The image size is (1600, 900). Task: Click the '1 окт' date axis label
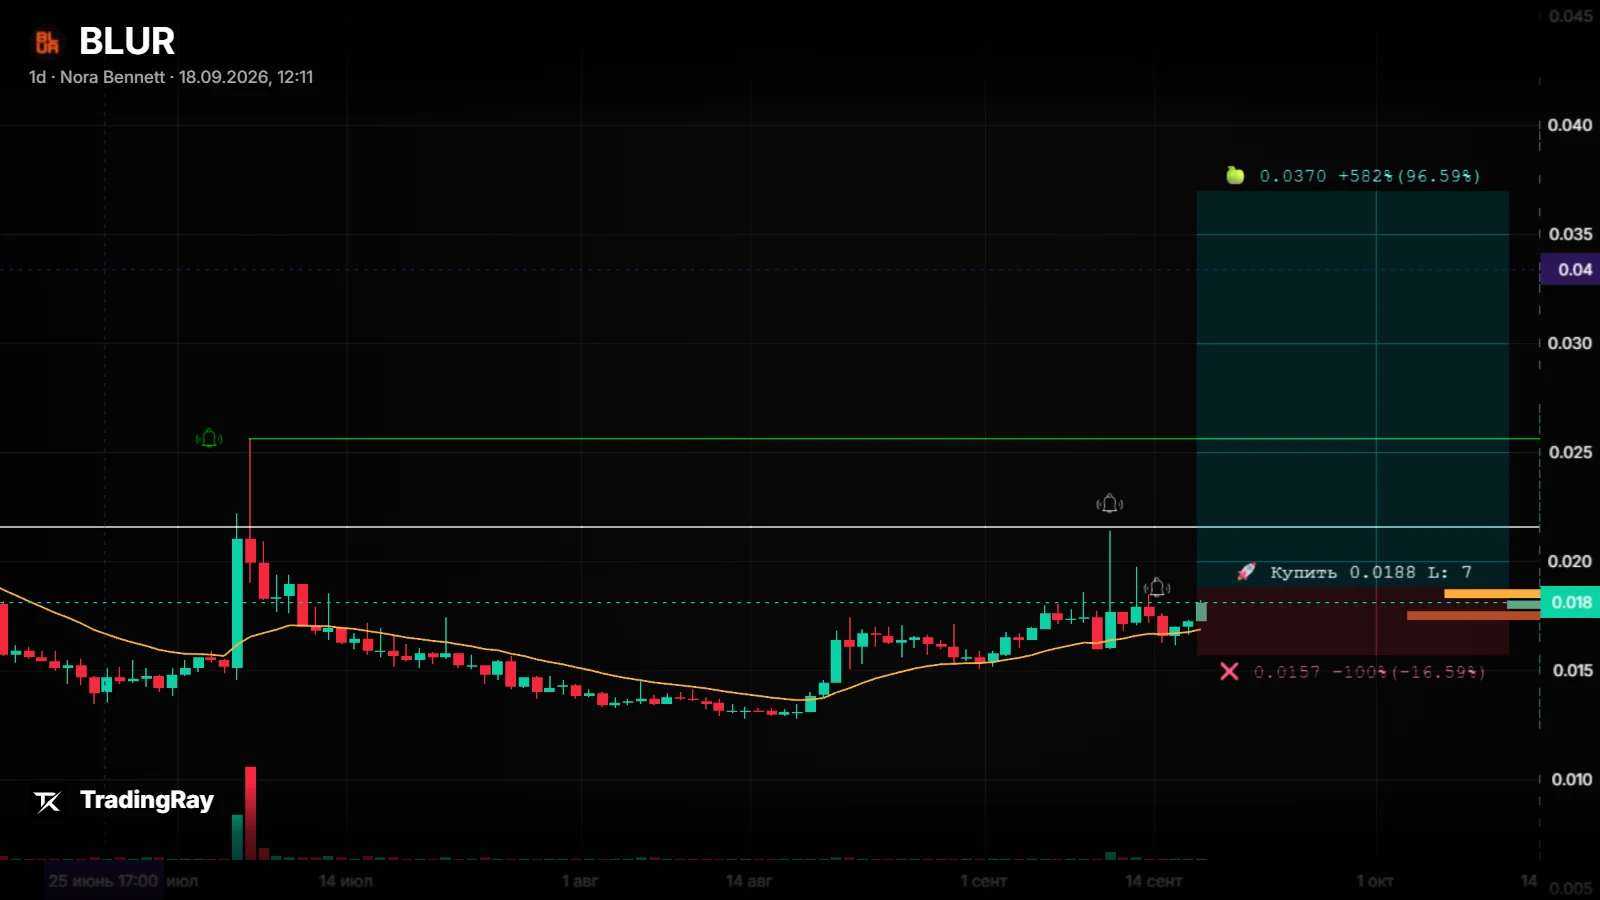pyautogui.click(x=1375, y=881)
